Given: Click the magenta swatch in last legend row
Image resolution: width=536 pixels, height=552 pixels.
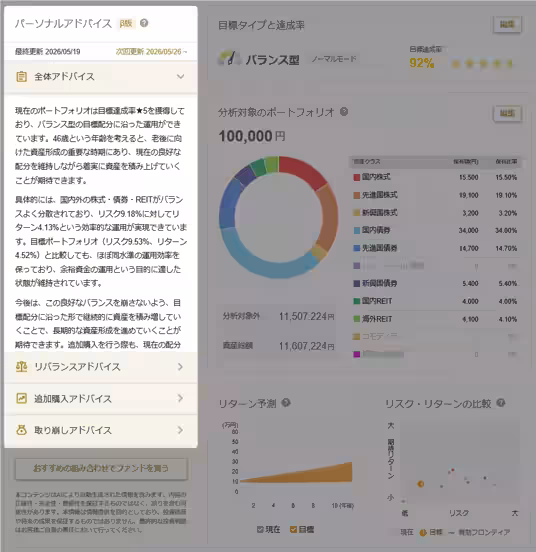Looking at the screenshot, I should tap(357, 355).
